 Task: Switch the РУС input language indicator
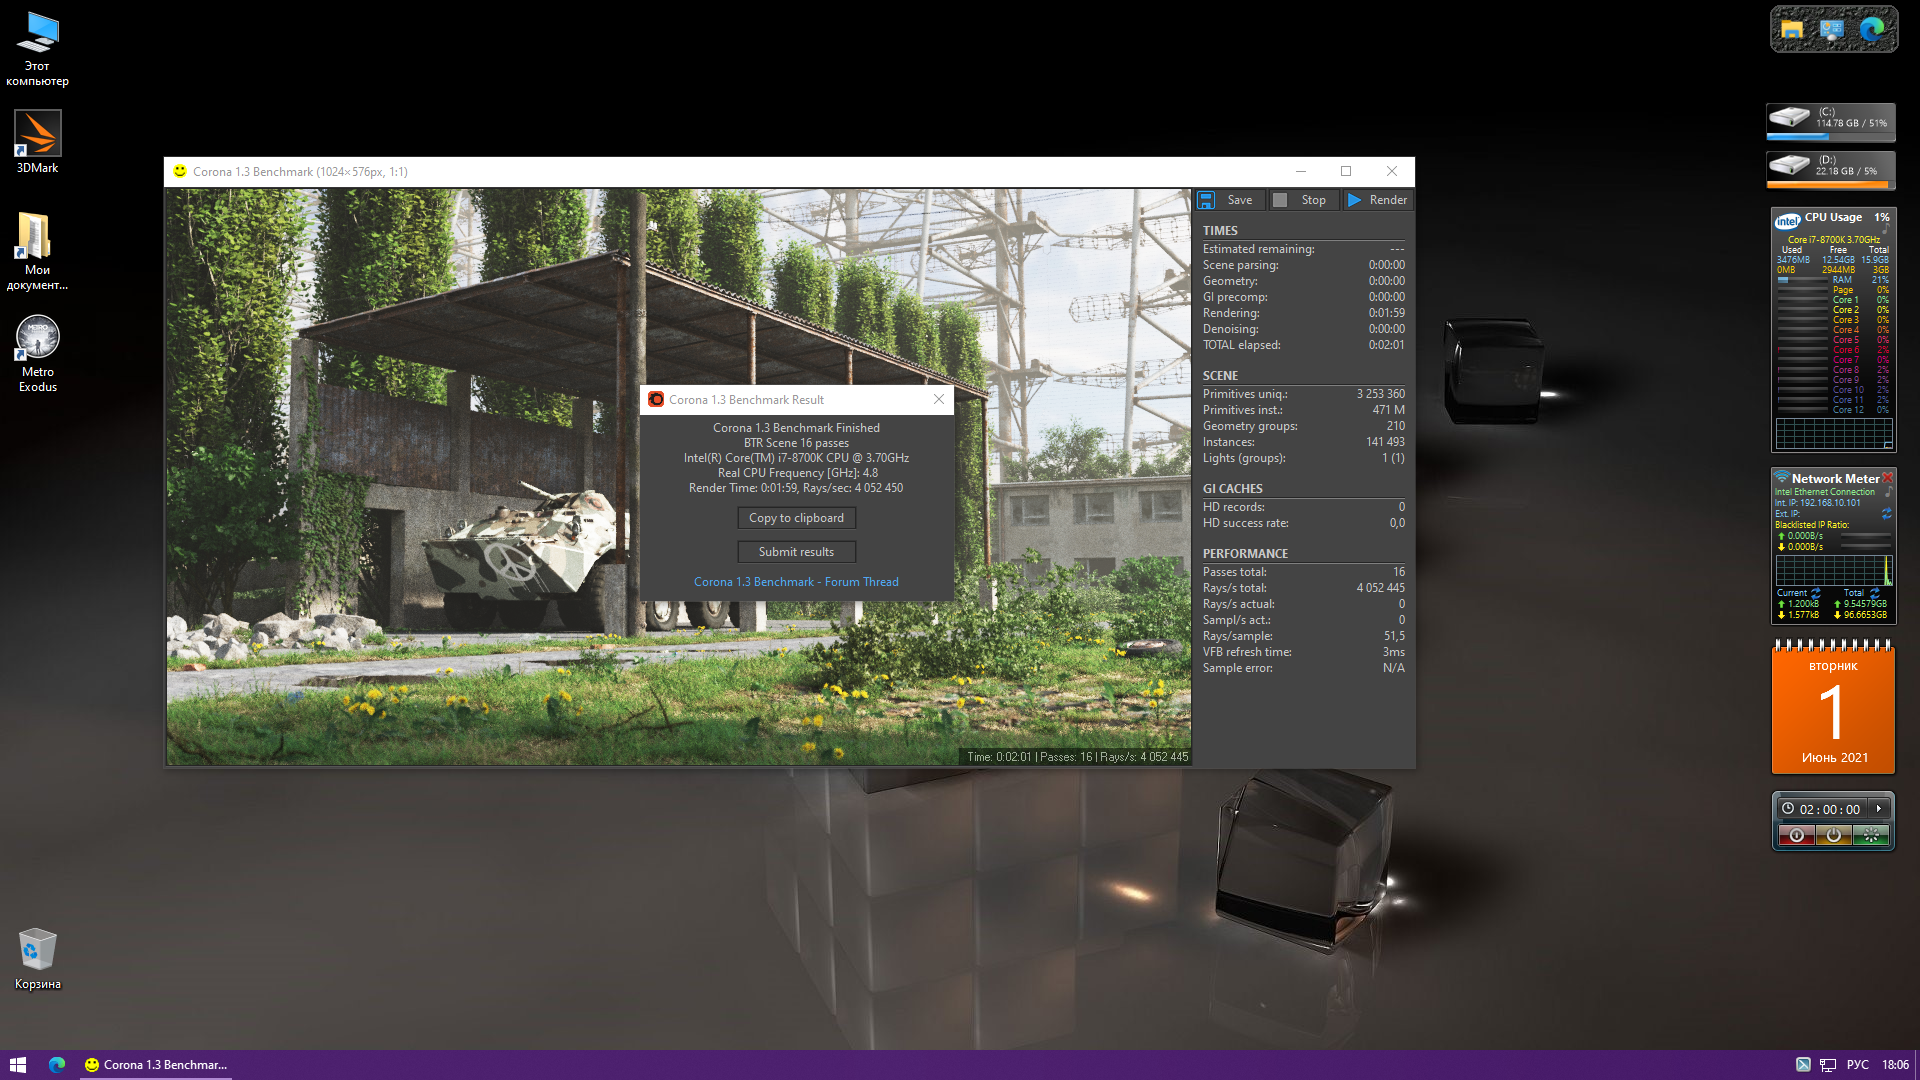(x=1857, y=1065)
